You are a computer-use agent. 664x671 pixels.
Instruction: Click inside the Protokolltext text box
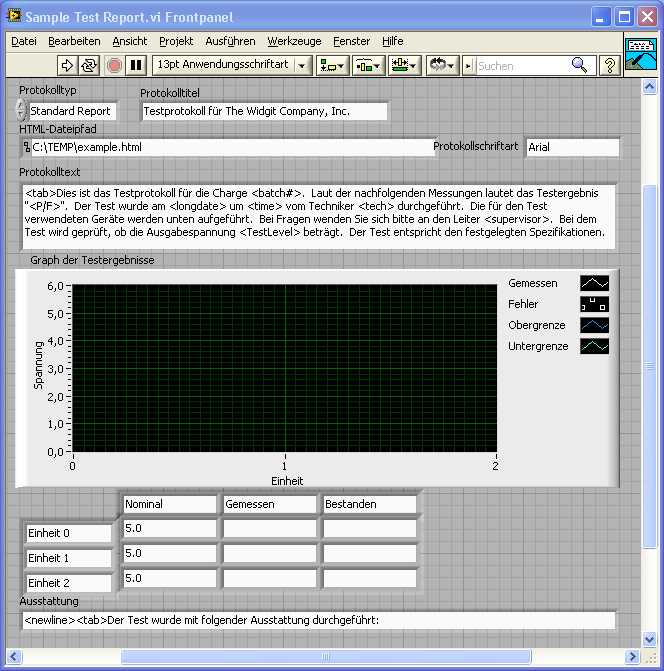(x=318, y=217)
